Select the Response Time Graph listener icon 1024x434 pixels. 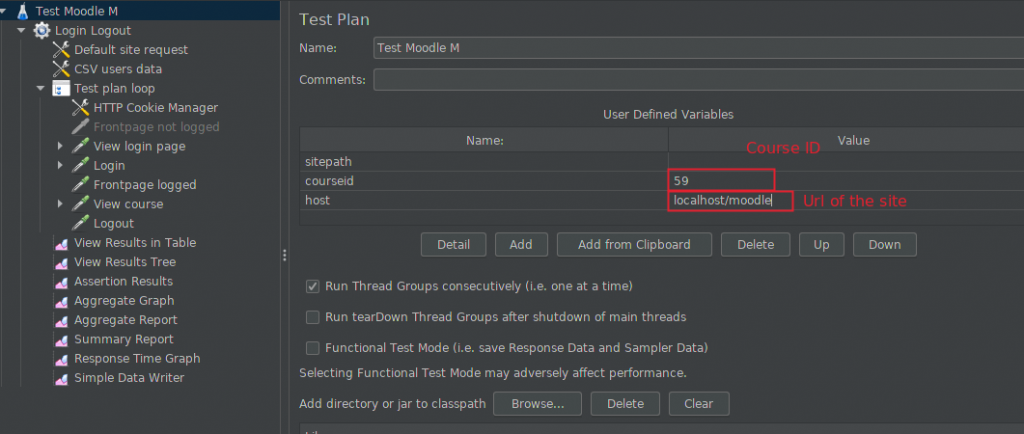[x=61, y=360]
